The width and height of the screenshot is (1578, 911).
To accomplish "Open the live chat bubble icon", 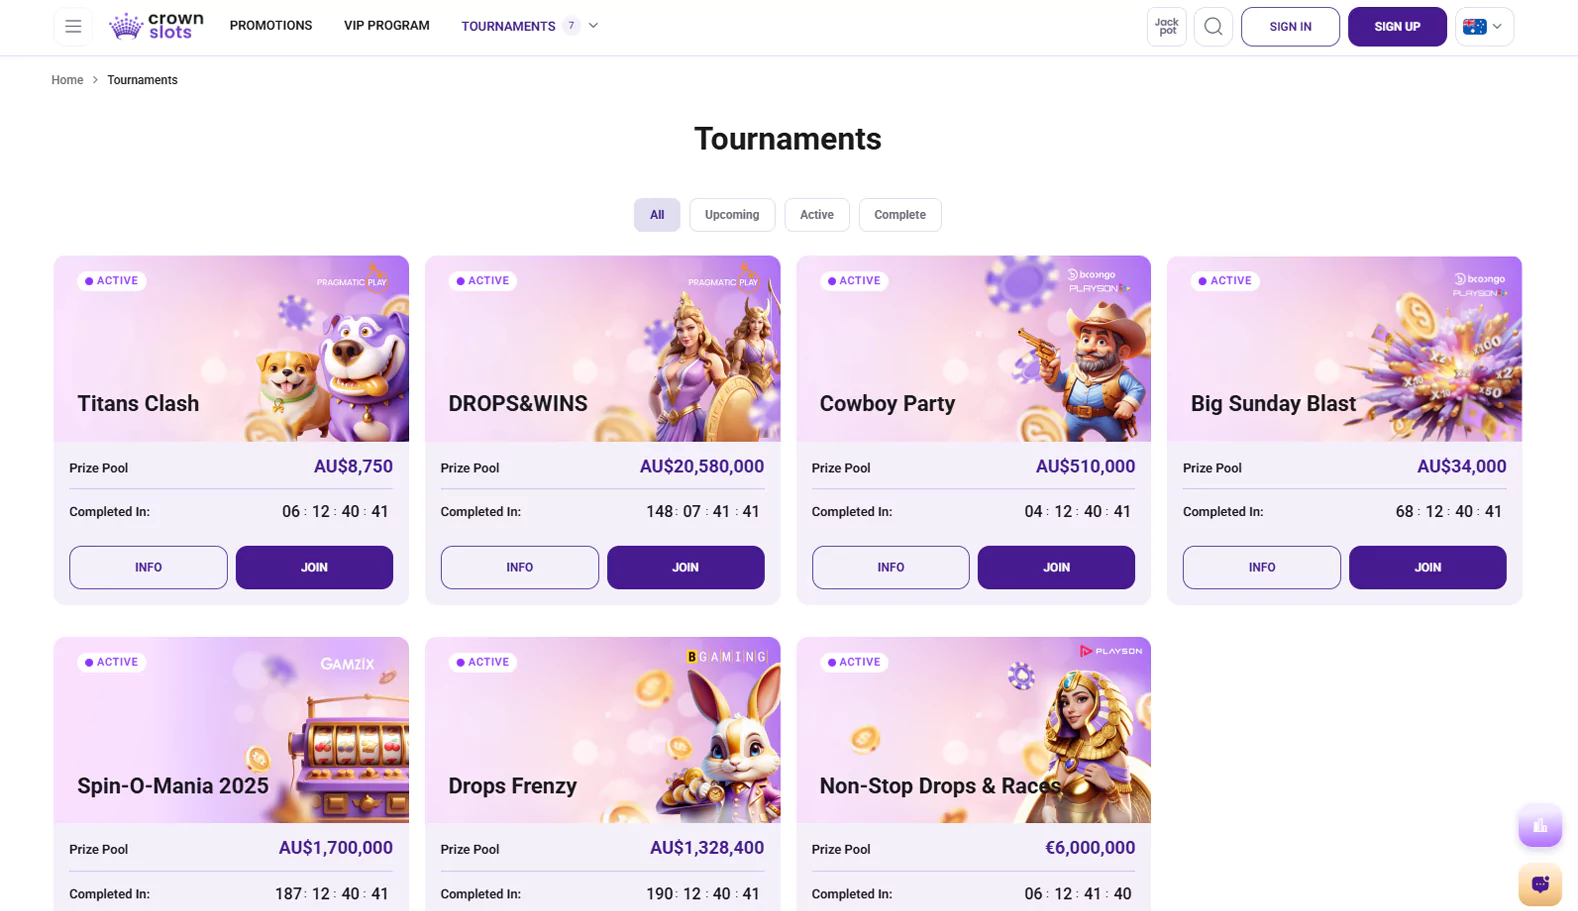I will [1540, 884].
